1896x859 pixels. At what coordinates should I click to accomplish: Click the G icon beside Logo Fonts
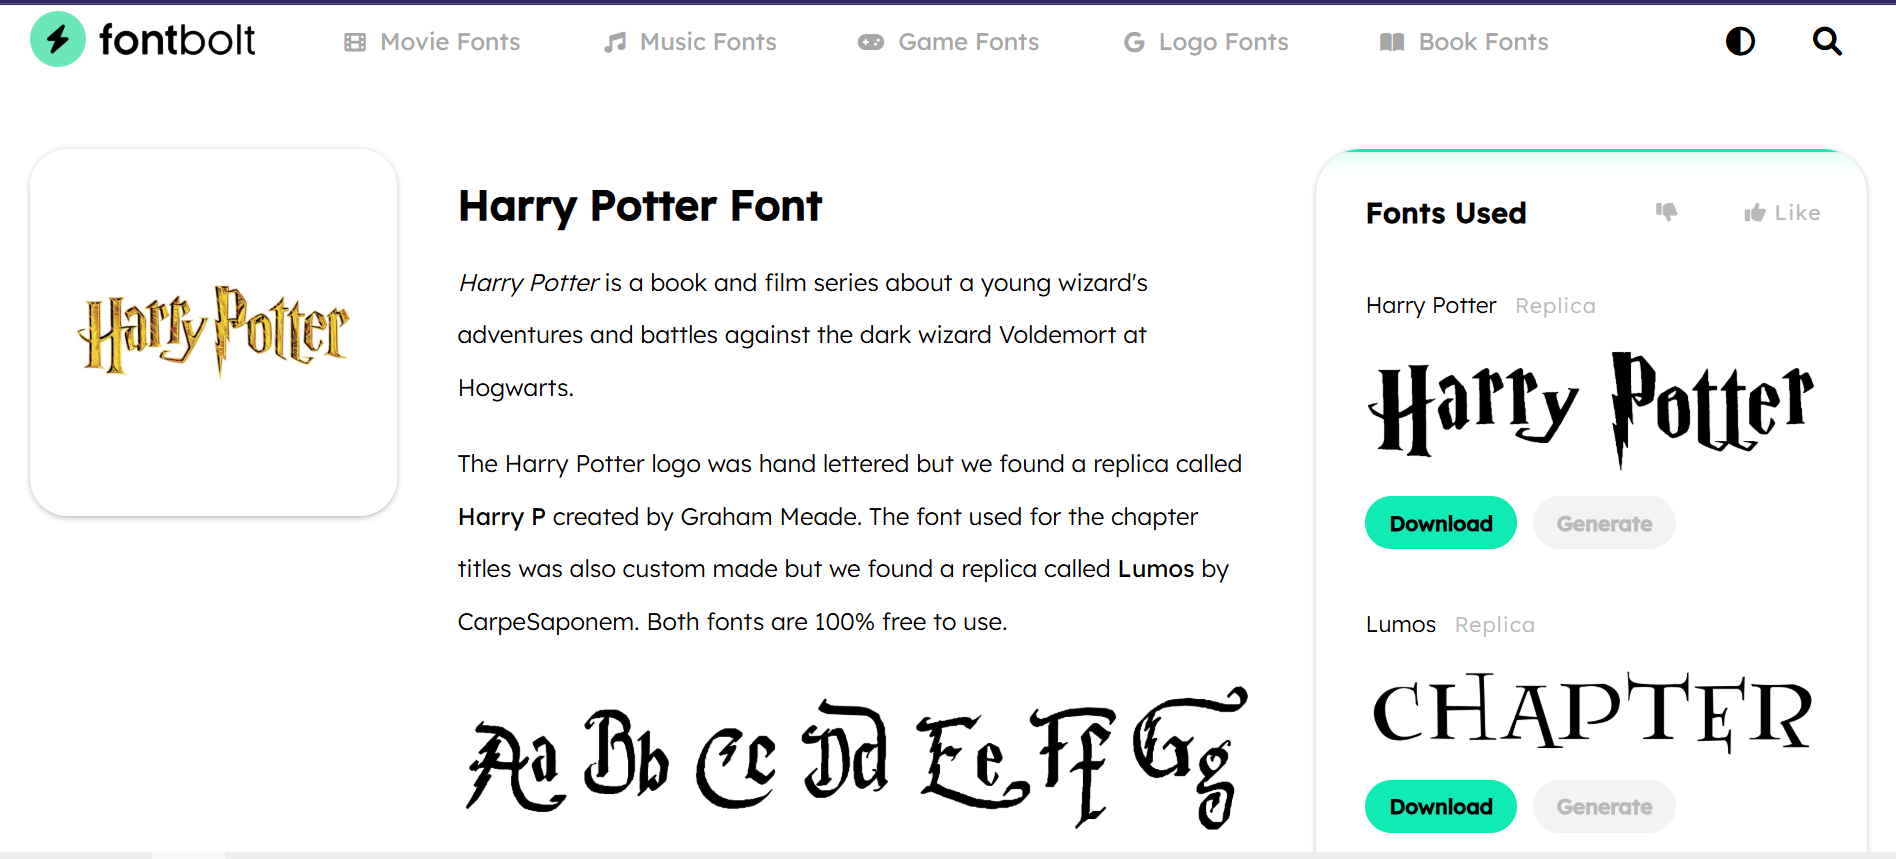pyautogui.click(x=1134, y=42)
